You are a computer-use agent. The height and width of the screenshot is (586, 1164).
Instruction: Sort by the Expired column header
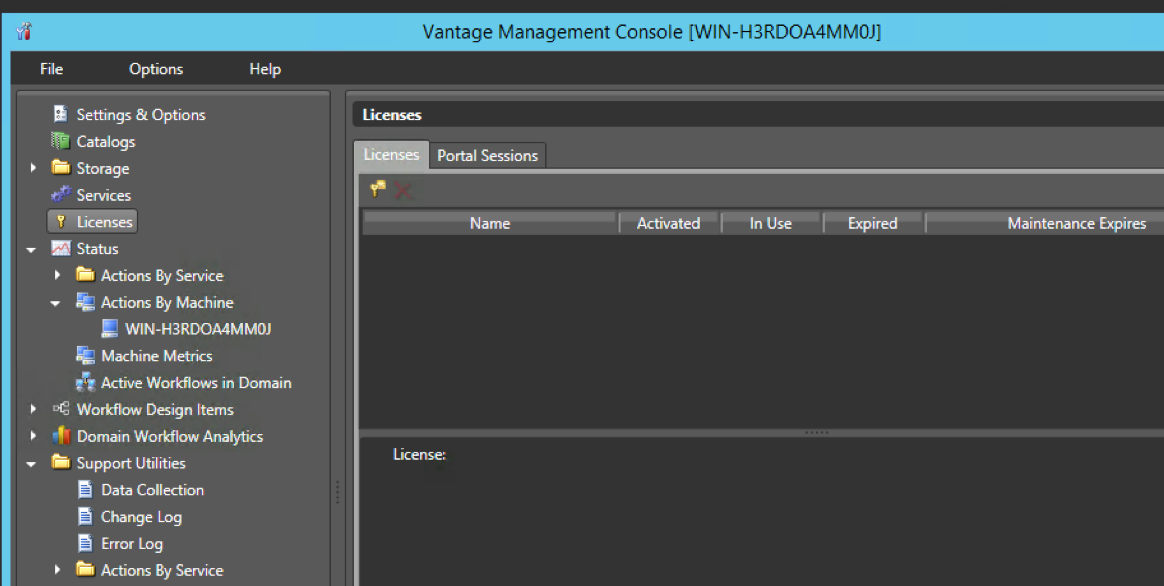(872, 223)
